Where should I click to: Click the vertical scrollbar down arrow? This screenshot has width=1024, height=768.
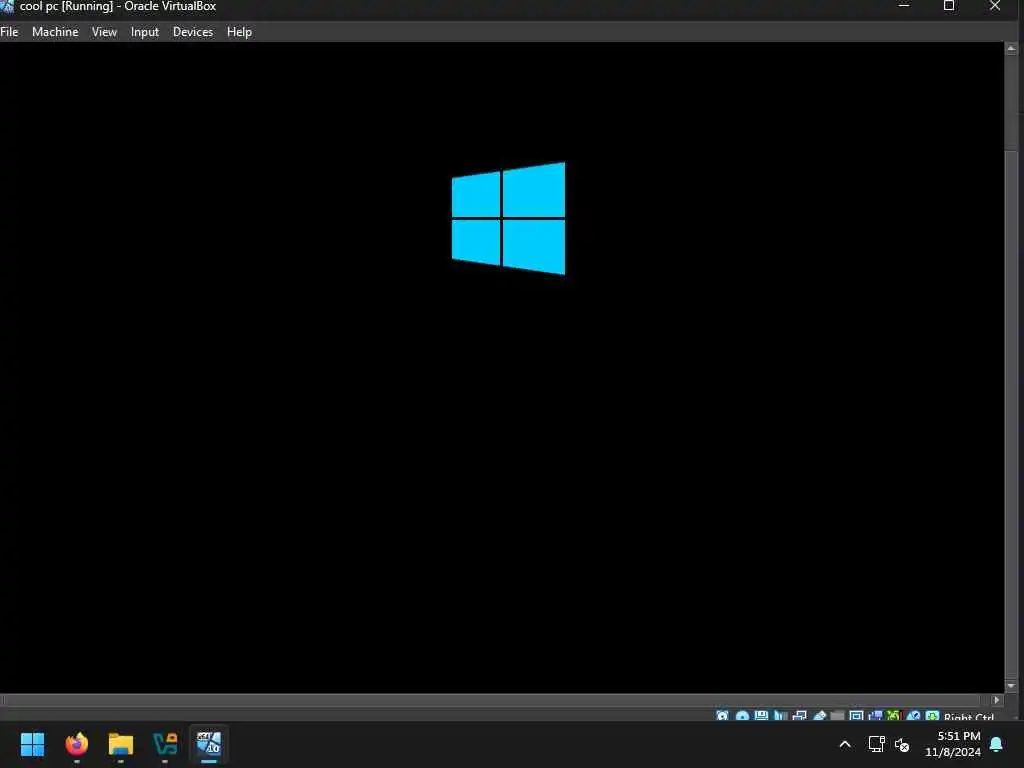coord(1011,686)
